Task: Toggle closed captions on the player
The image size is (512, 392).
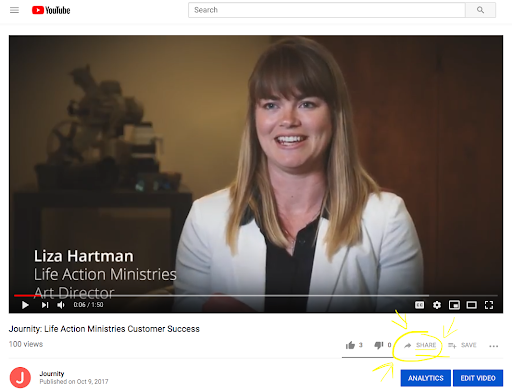Action: tap(419, 305)
